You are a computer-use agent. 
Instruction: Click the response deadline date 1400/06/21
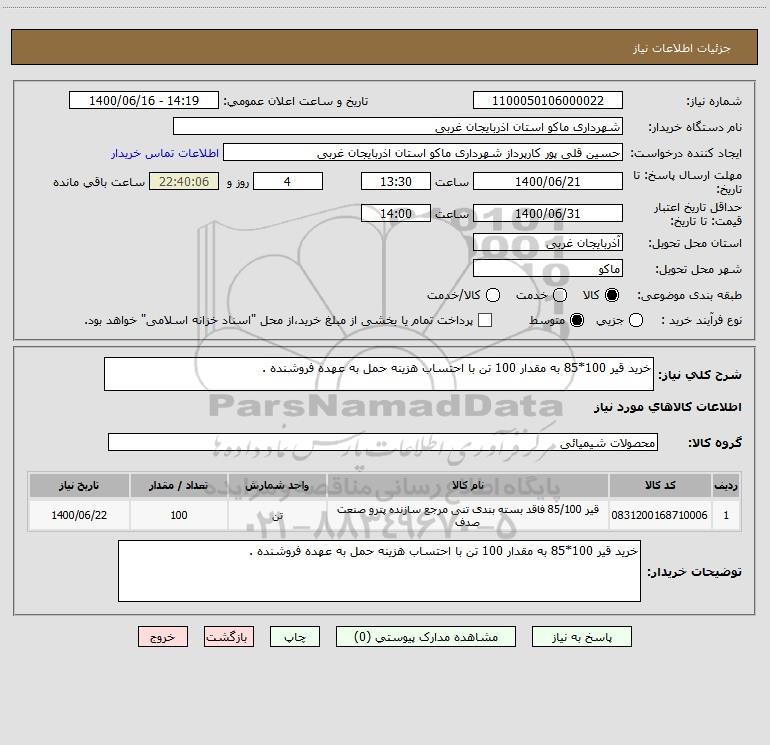coord(548,181)
